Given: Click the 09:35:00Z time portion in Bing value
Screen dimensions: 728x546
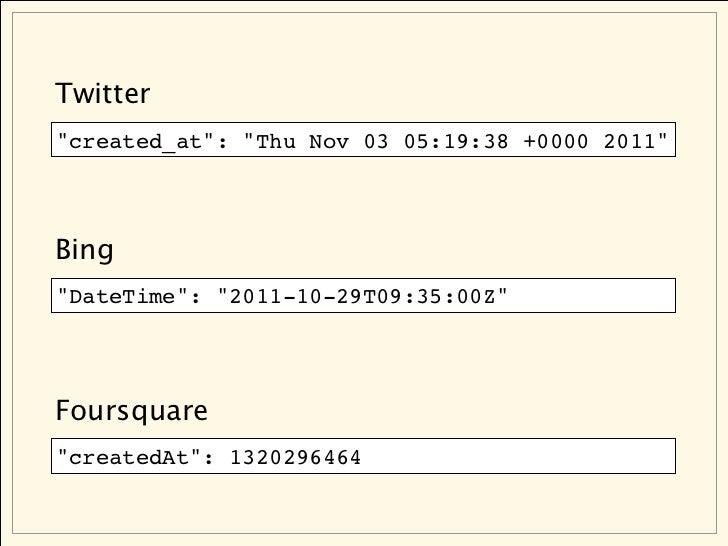Looking at the screenshot, I should tap(429, 296).
